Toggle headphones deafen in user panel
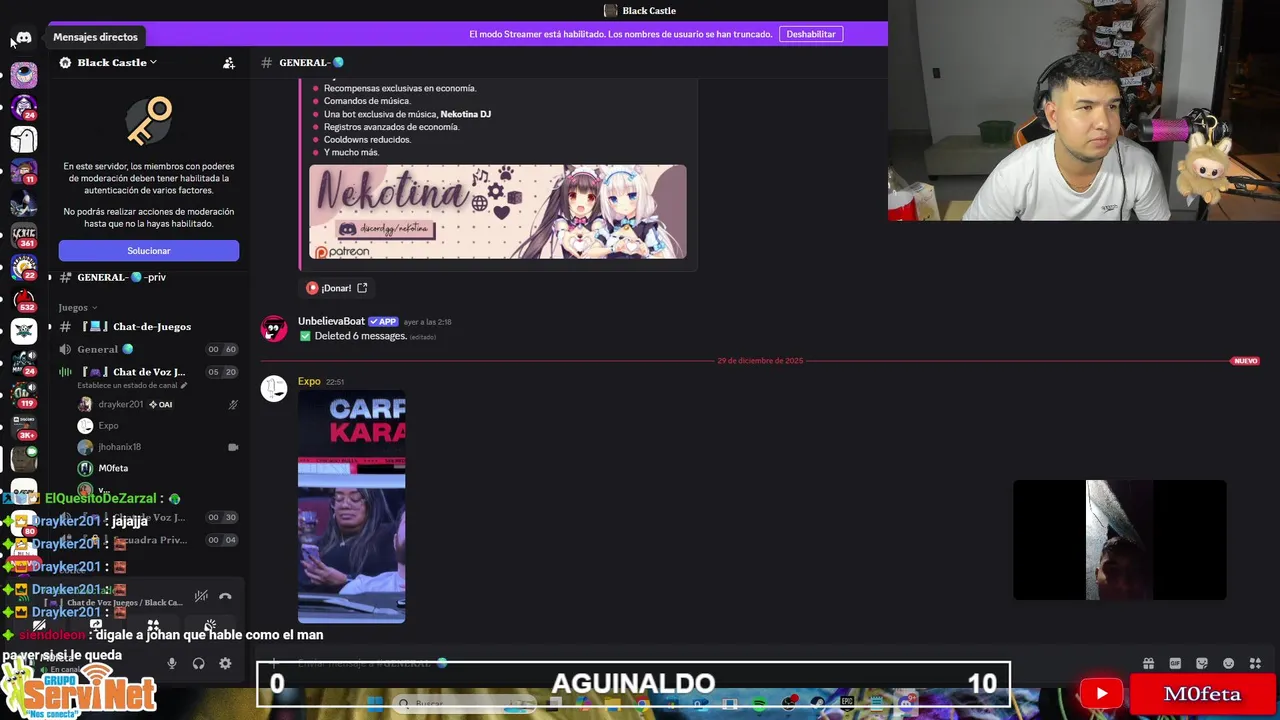The width and height of the screenshot is (1280, 720). click(198, 663)
